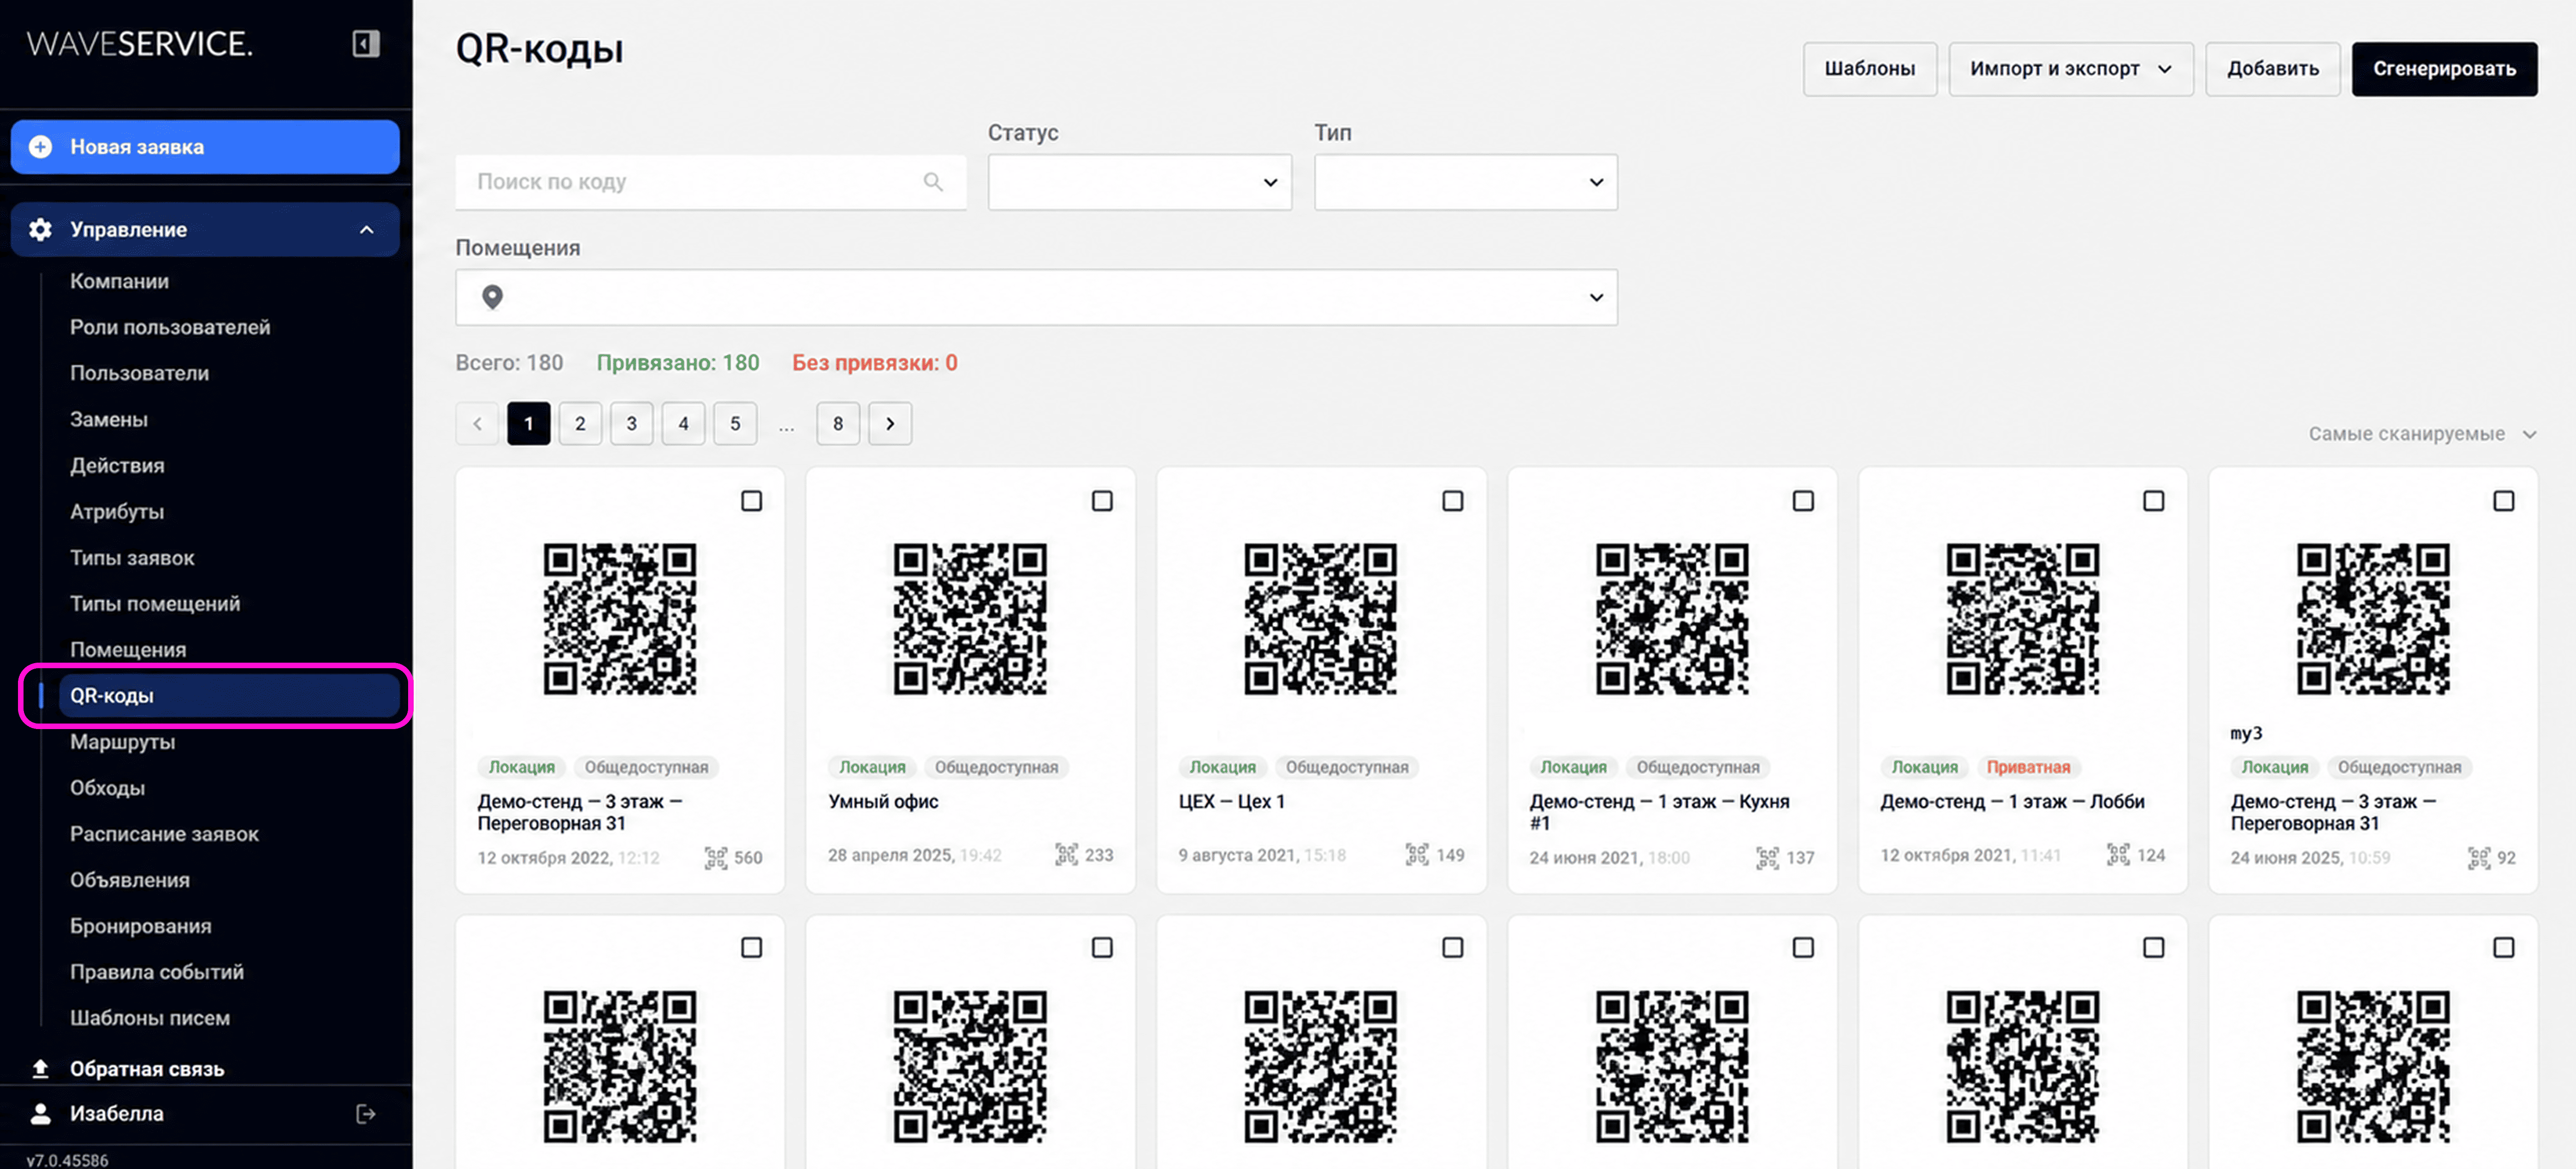Image resolution: width=2576 pixels, height=1169 pixels.
Task: Open the Шаблоны button
Action: [1869, 69]
